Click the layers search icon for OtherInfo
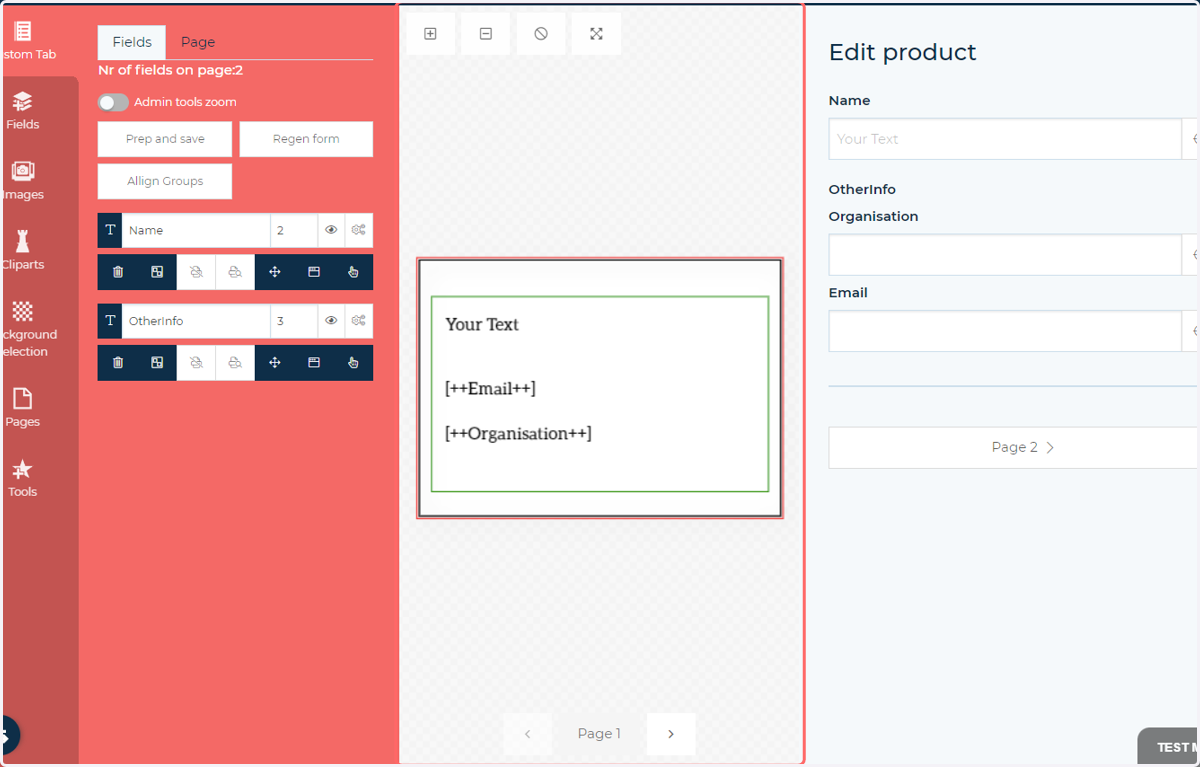Screen dimensions: 1200x767 235,363
